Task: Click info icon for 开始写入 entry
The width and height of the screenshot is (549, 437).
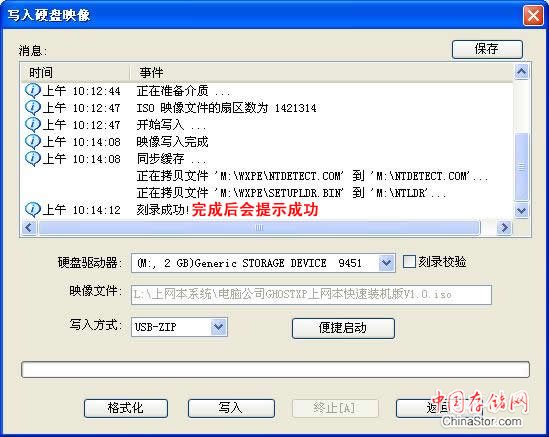Action: [33, 124]
